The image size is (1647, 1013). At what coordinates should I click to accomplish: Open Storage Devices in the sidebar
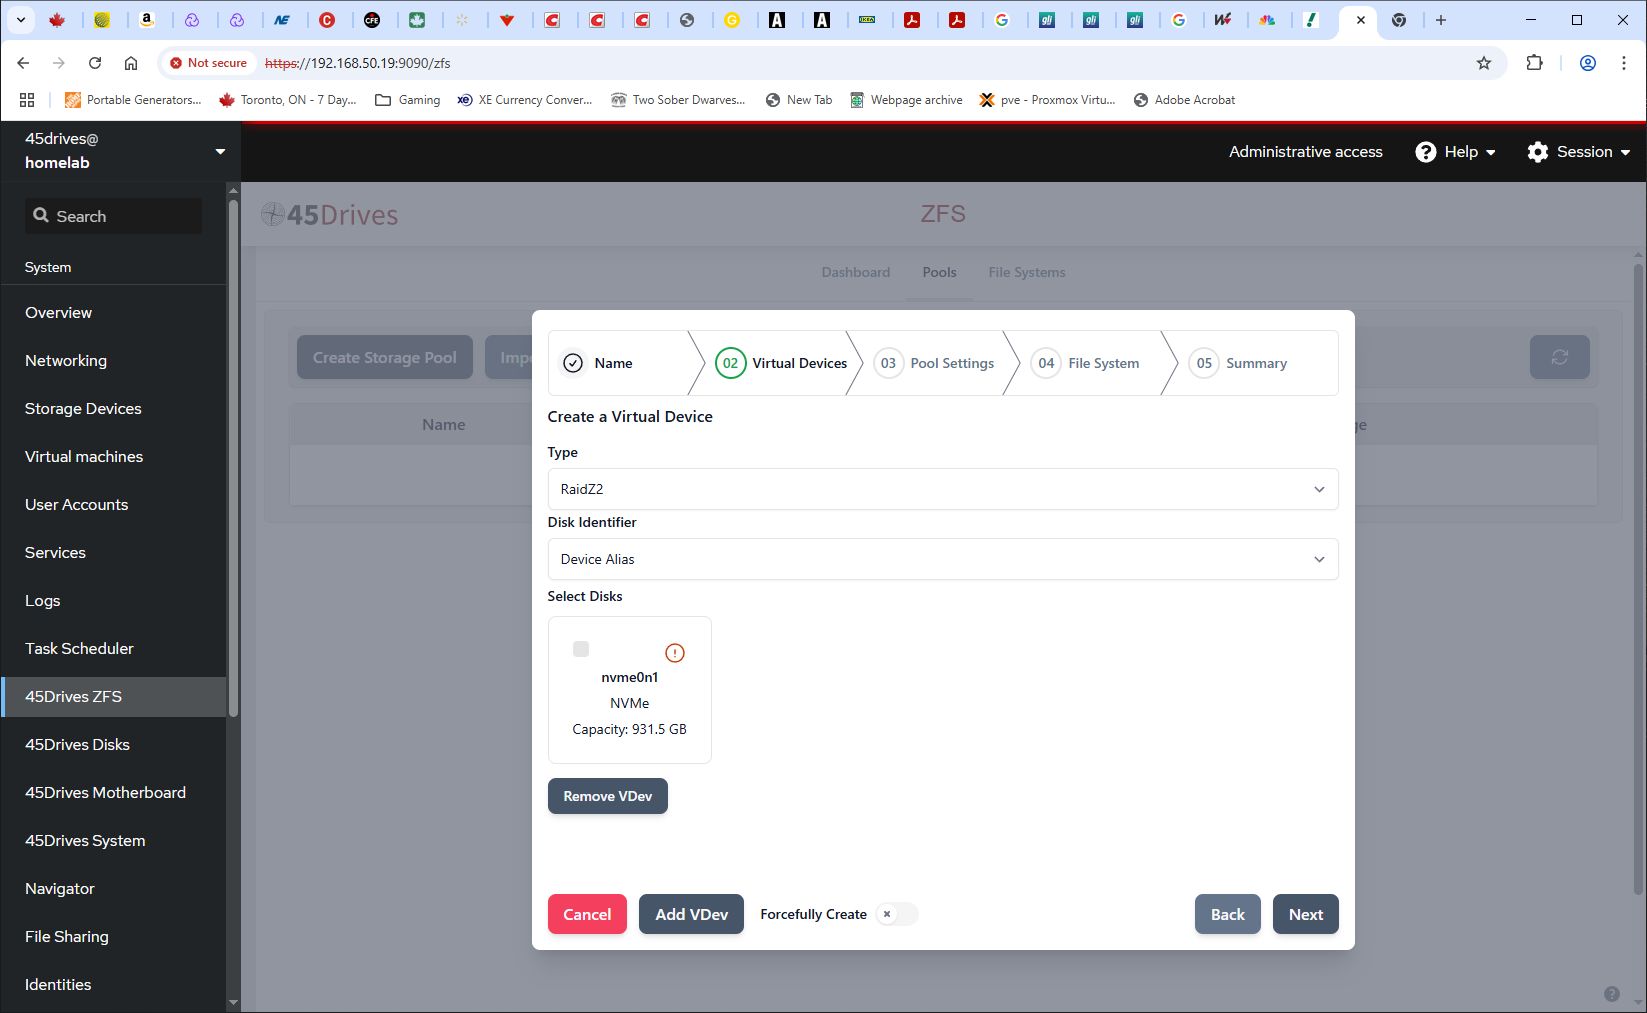click(113, 409)
